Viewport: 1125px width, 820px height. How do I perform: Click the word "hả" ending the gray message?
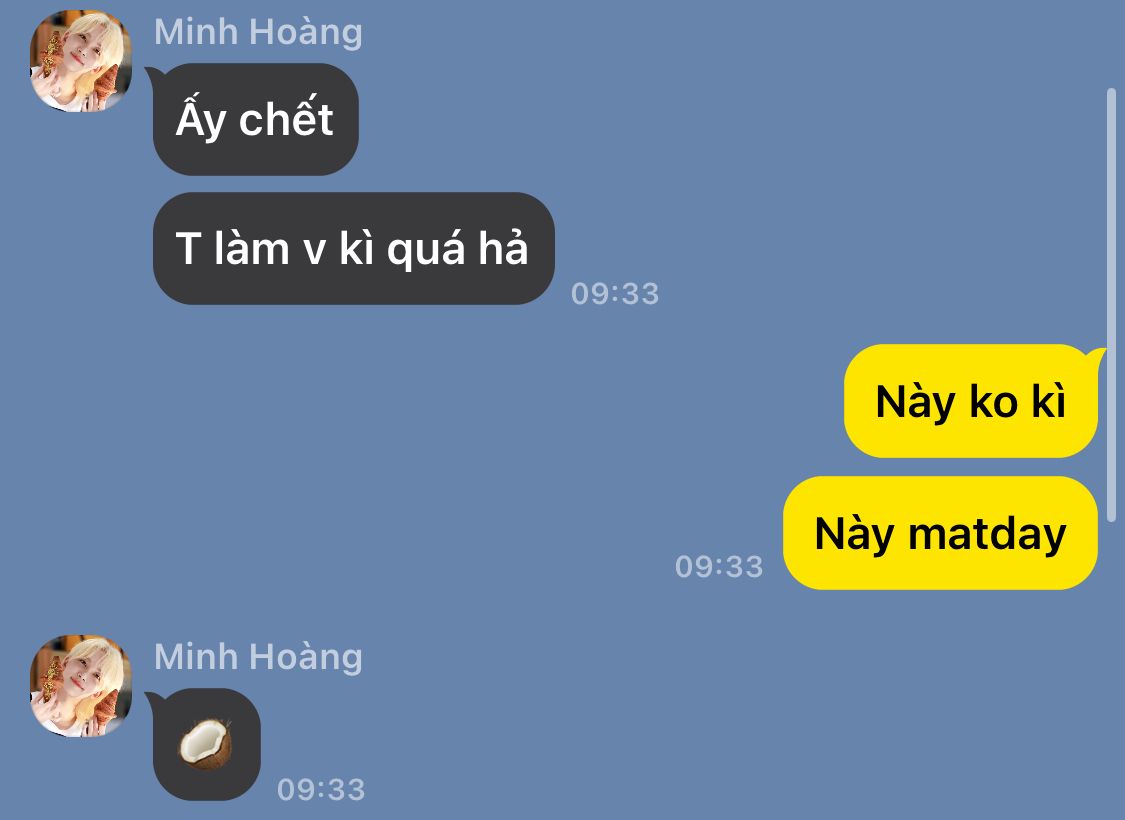504,248
